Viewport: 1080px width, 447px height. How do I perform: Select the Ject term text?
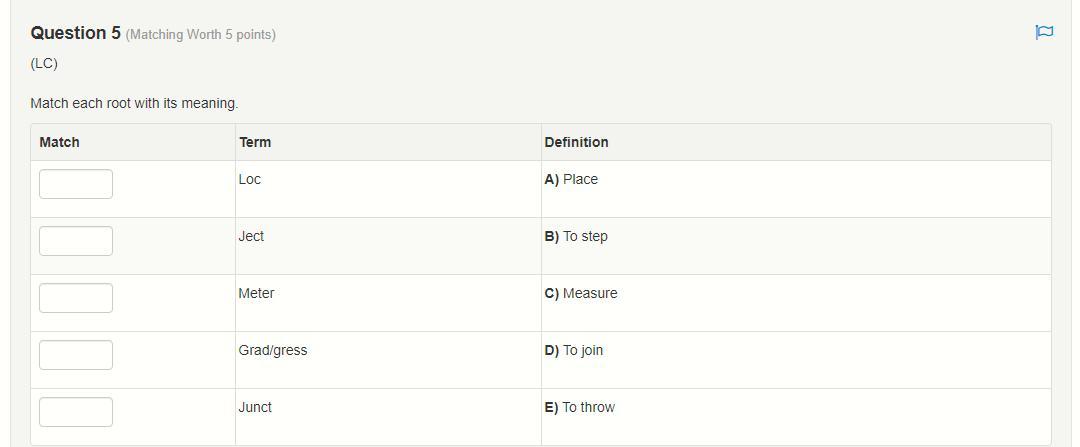coord(251,237)
